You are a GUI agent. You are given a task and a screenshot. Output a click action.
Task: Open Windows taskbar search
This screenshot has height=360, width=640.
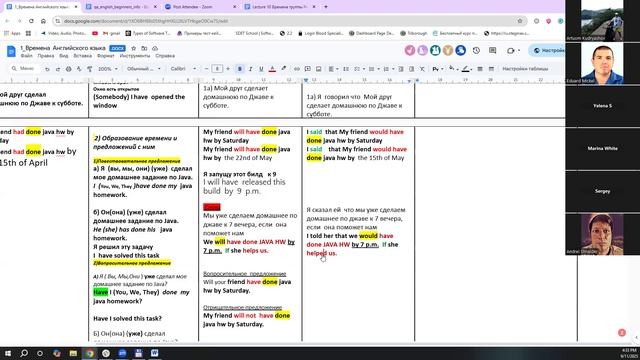(x=24, y=353)
